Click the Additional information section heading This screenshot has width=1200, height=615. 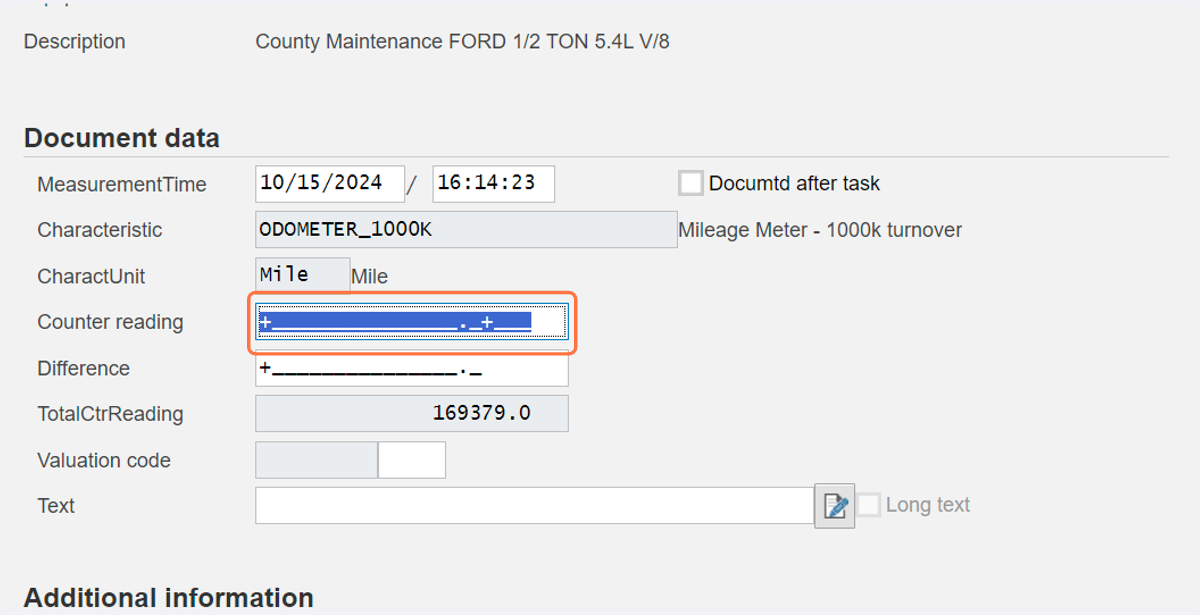pyautogui.click(x=169, y=598)
